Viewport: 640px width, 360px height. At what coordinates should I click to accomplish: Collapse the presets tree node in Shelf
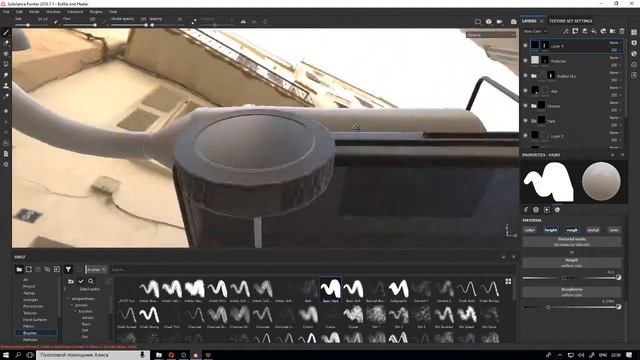[x=72, y=305]
